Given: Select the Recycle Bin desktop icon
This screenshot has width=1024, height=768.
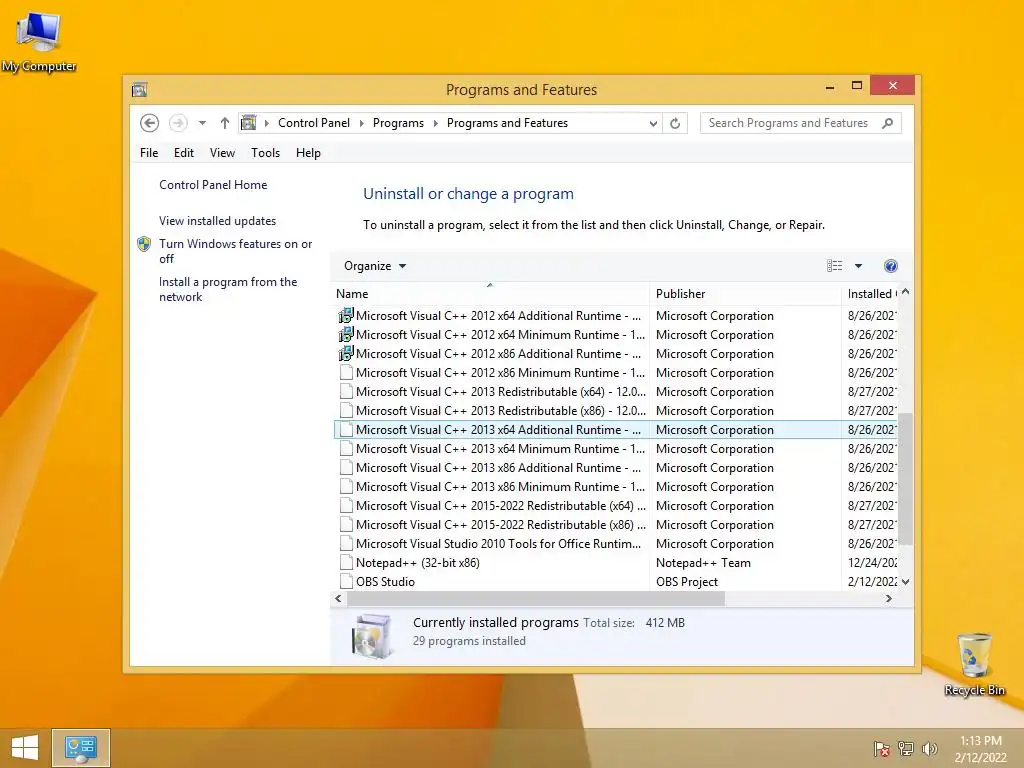Looking at the screenshot, I should click(x=974, y=664).
